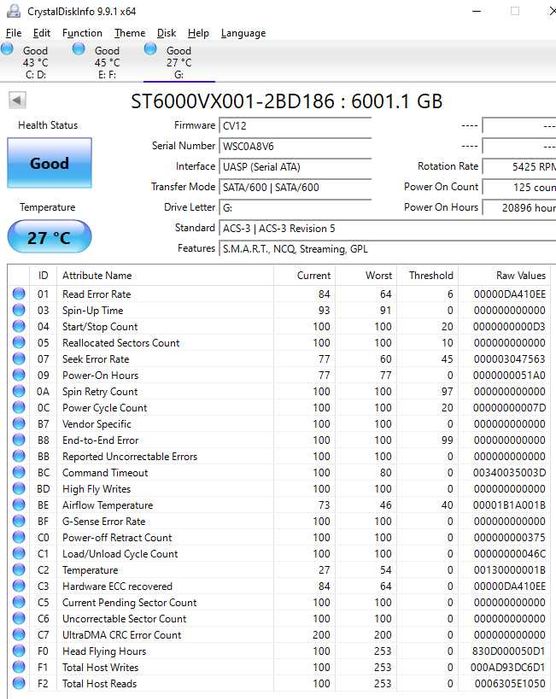Click the Threshold column header
The width and height of the screenshot is (556, 699).
point(428,275)
